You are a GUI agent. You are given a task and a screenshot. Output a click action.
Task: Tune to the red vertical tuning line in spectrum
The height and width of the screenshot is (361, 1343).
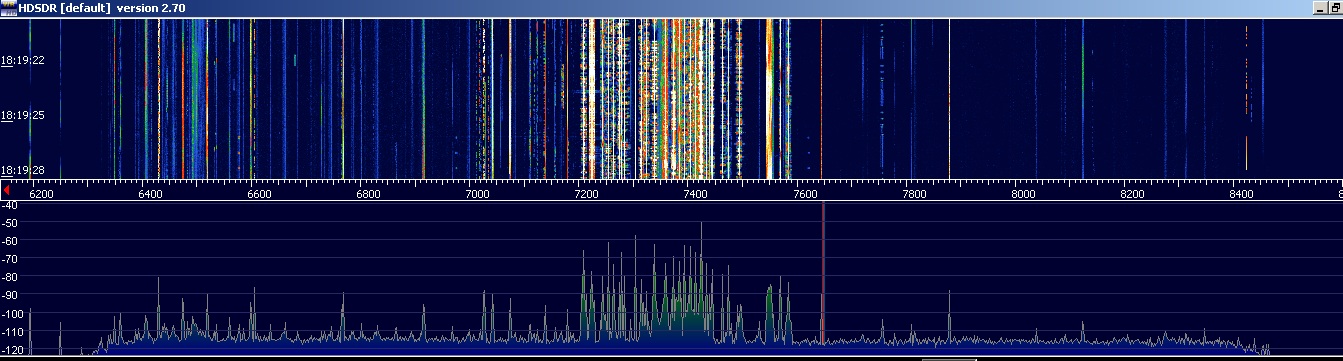822,274
